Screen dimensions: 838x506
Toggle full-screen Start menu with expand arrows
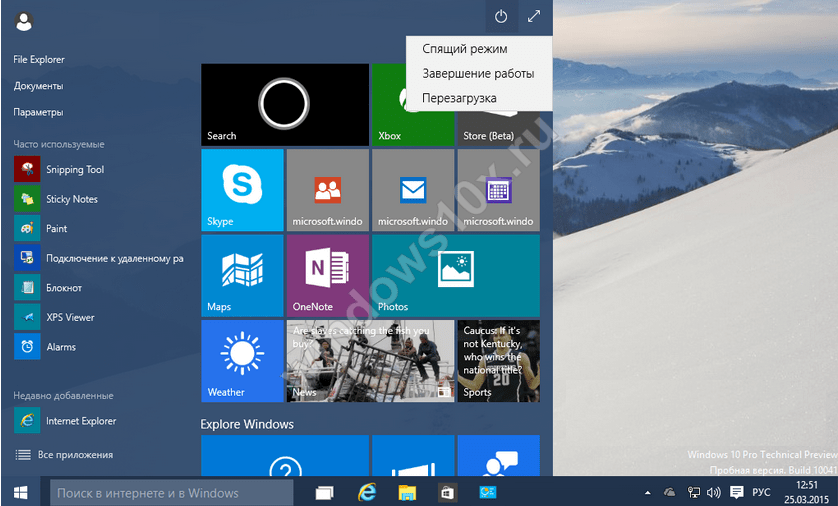535,17
